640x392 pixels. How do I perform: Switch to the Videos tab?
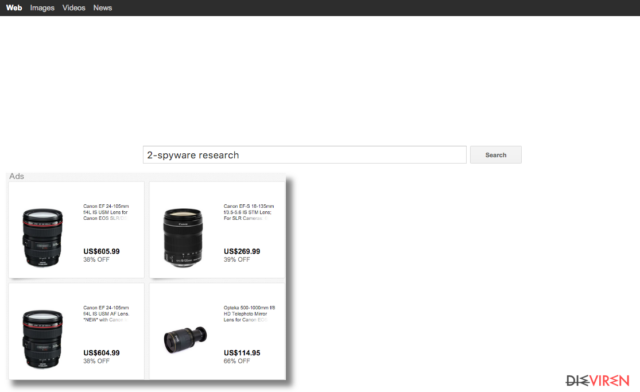point(74,8)
